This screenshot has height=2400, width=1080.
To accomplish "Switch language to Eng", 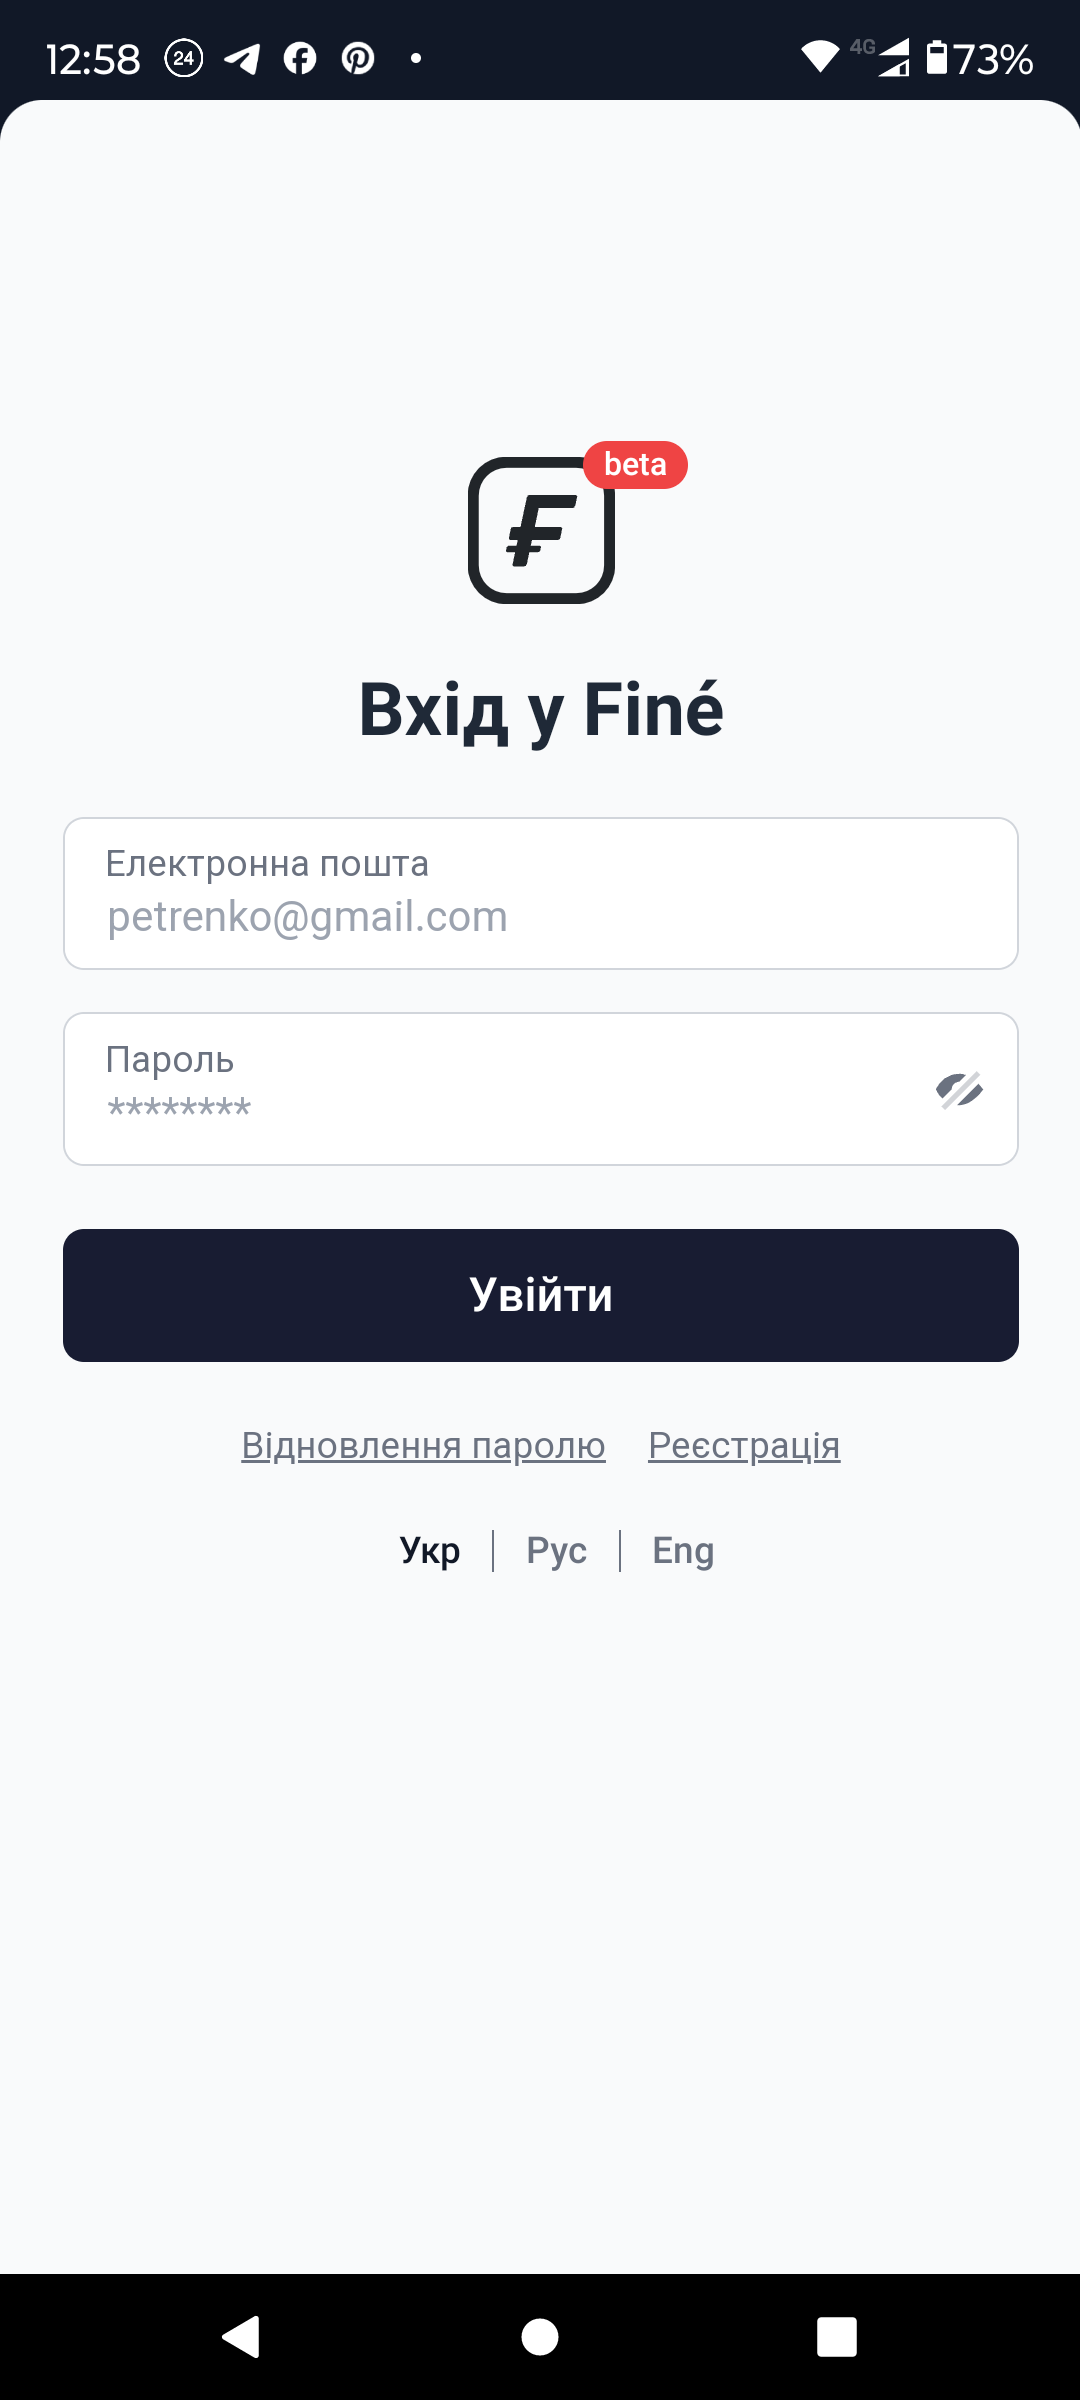I will (x=683, y=1551).
